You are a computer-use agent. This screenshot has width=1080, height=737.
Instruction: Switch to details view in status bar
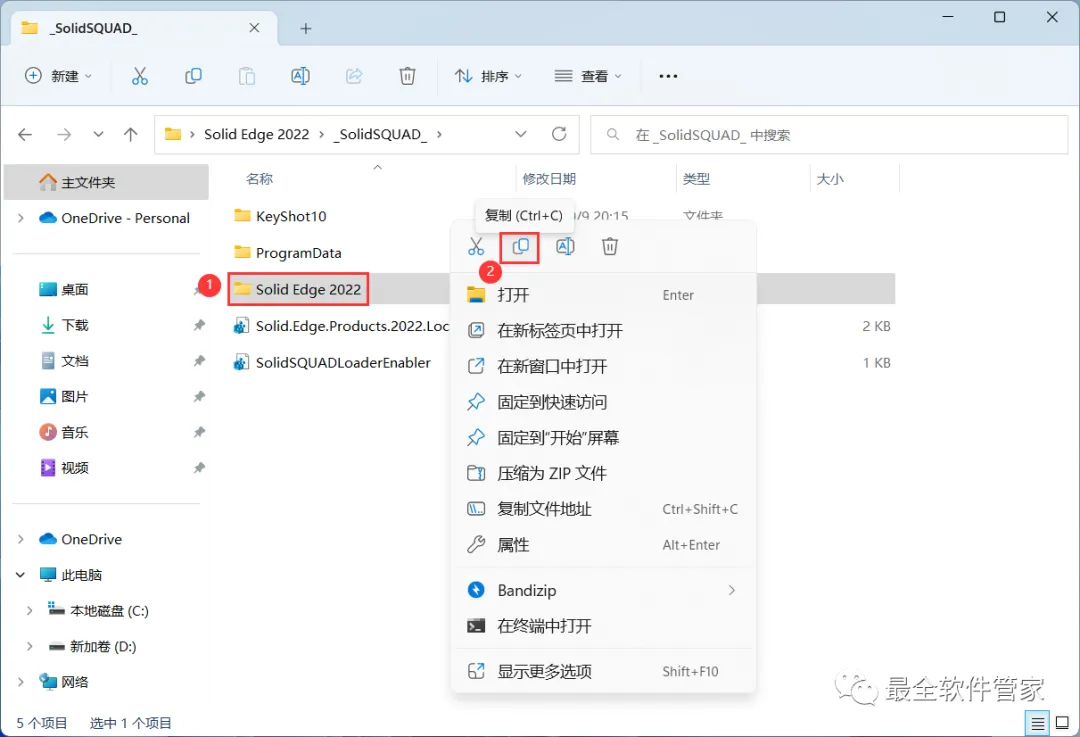coord(1037,723)
